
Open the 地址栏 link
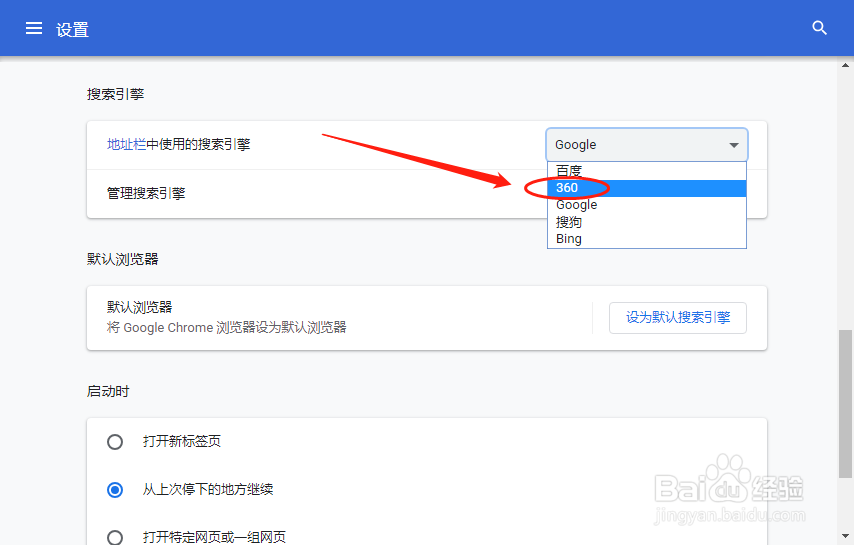(x=126, y=144)
